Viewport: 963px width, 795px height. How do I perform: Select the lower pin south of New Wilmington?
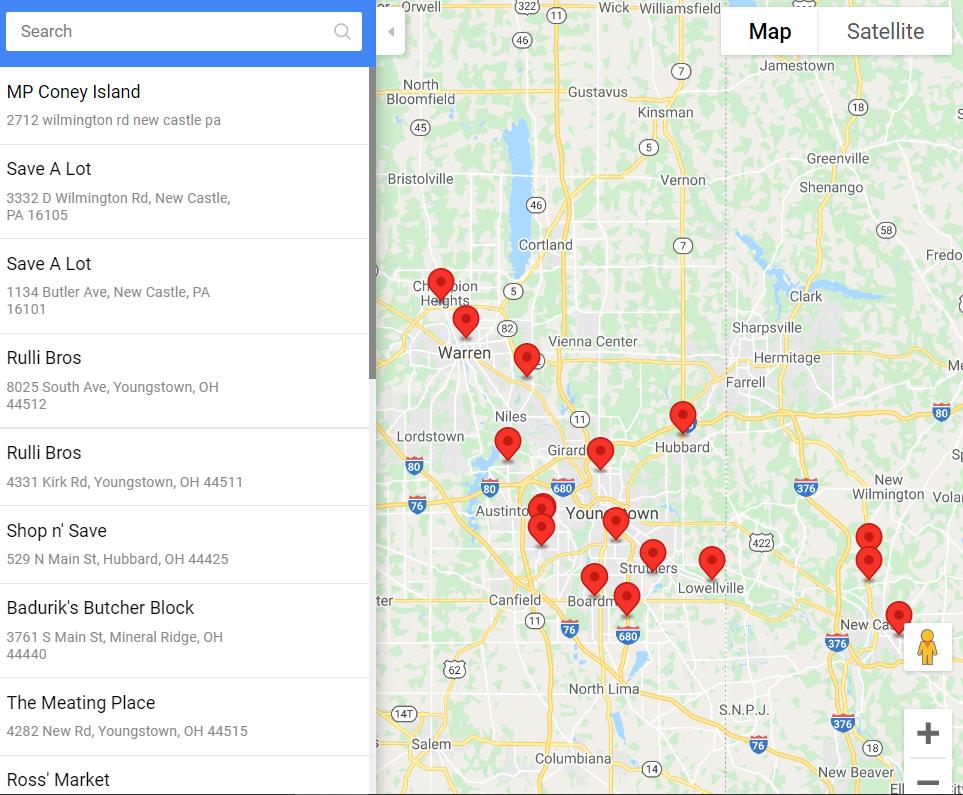pos(869,563)
